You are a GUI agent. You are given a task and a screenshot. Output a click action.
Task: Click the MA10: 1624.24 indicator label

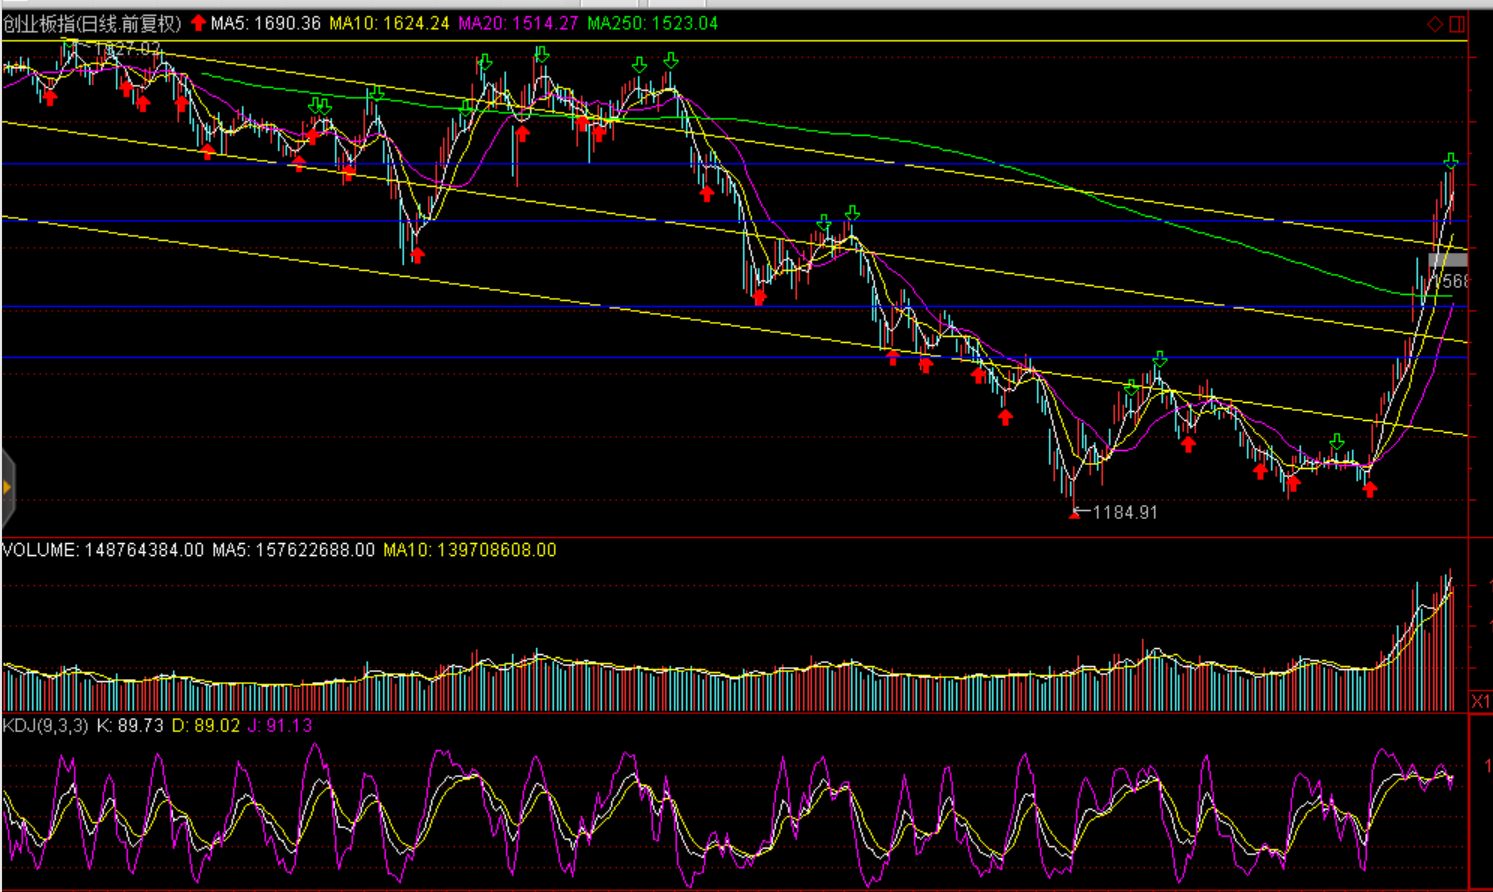tap(389, 23)
